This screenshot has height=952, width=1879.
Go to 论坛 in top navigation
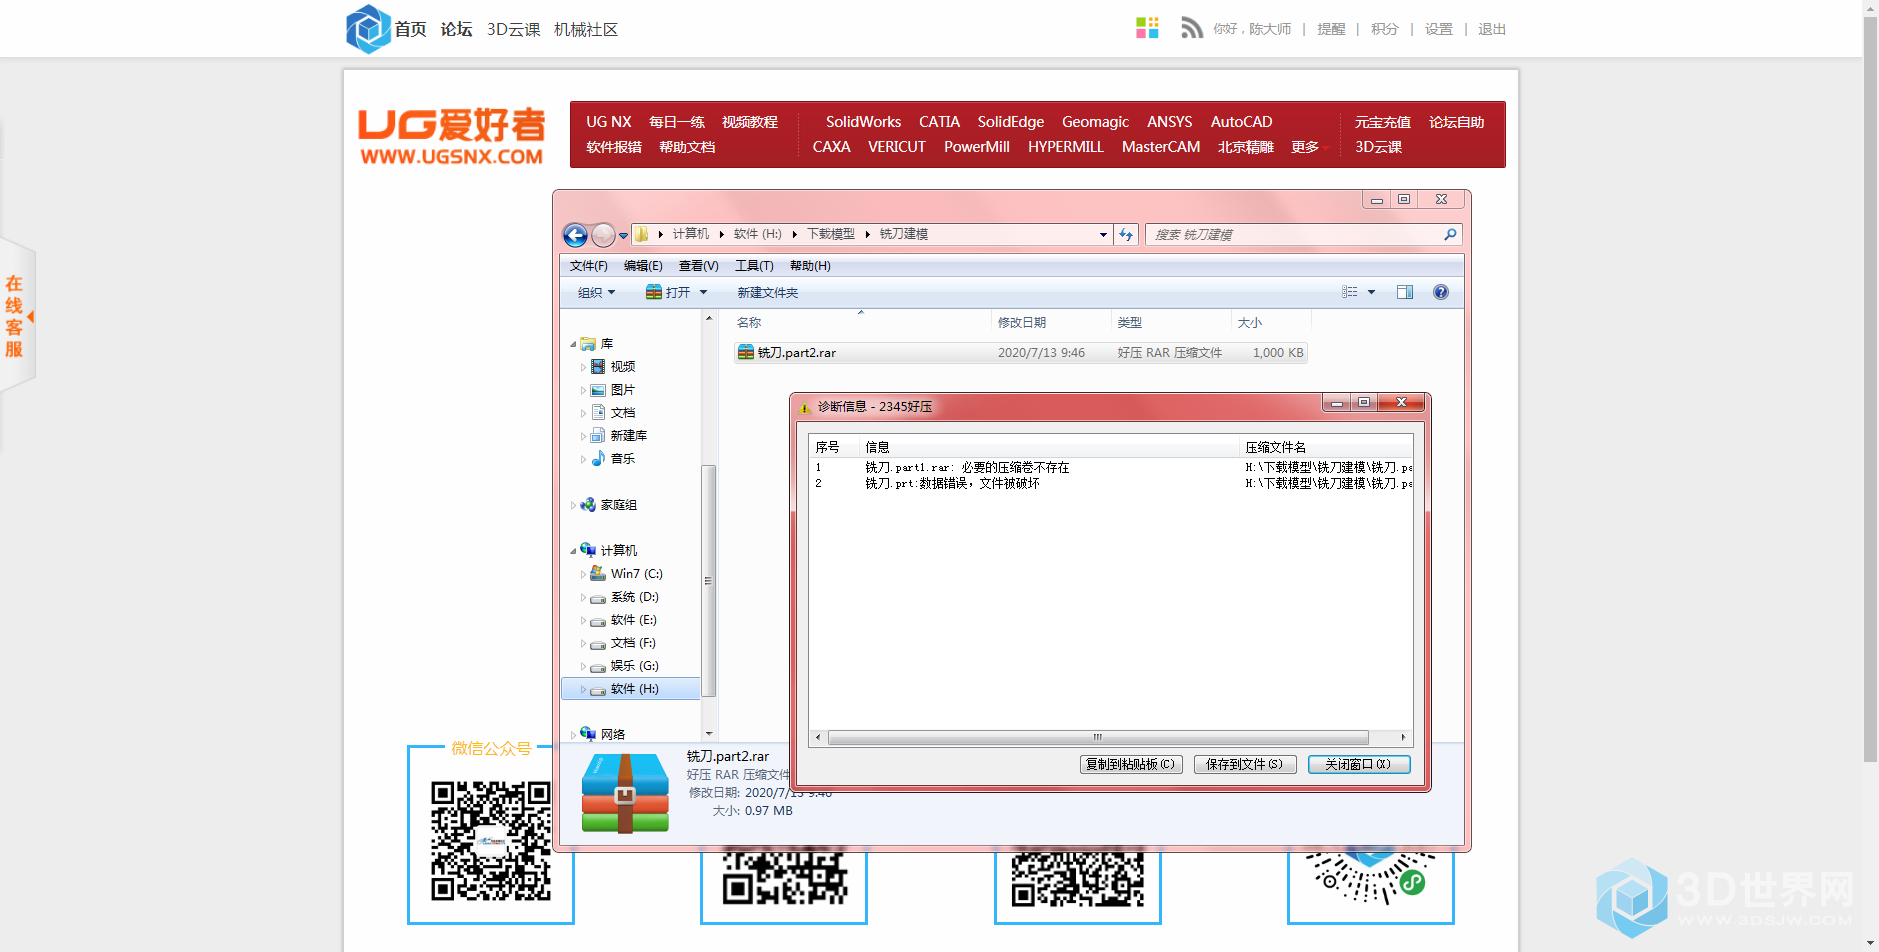pos(456,29)
